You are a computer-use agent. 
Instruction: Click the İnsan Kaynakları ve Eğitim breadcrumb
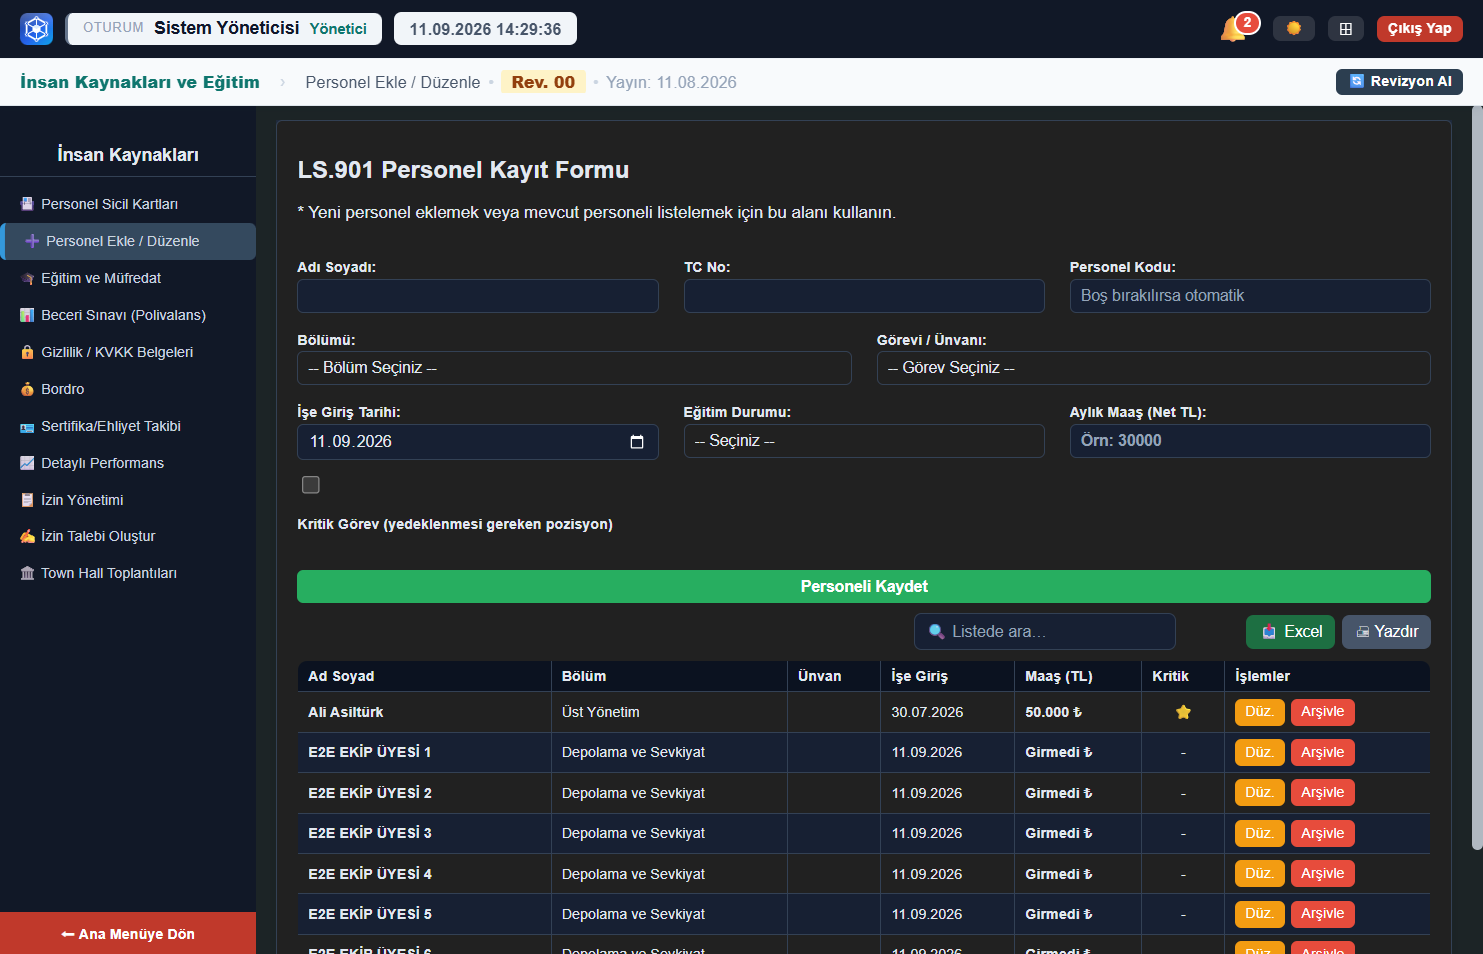140,82
